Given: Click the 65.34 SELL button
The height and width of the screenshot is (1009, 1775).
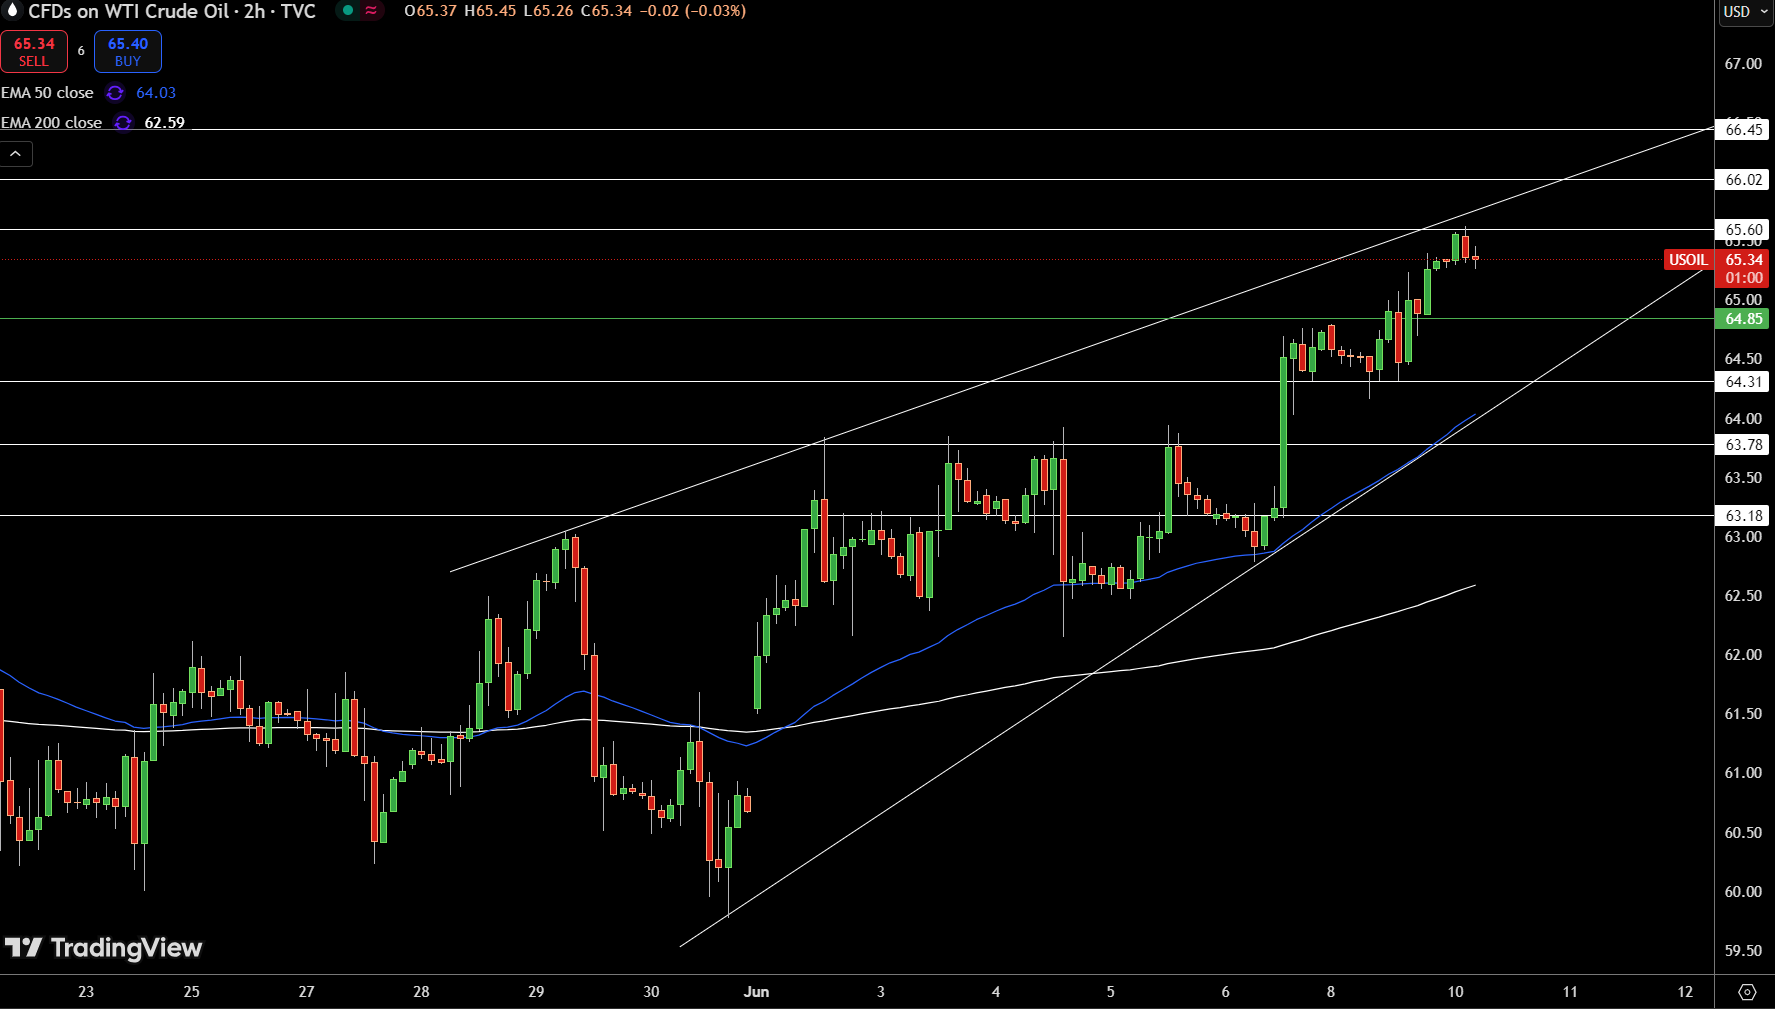Looking at the screenshot, I should click(x=34, y=52).
